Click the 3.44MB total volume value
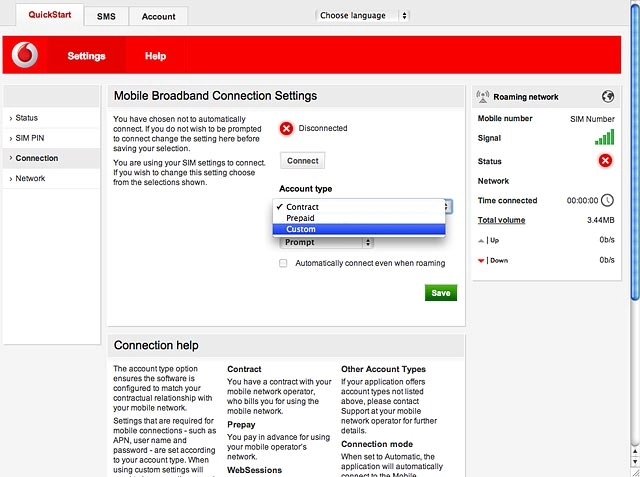Image resolution: width=640 pixels, height=477 pixels. [601, 220]
